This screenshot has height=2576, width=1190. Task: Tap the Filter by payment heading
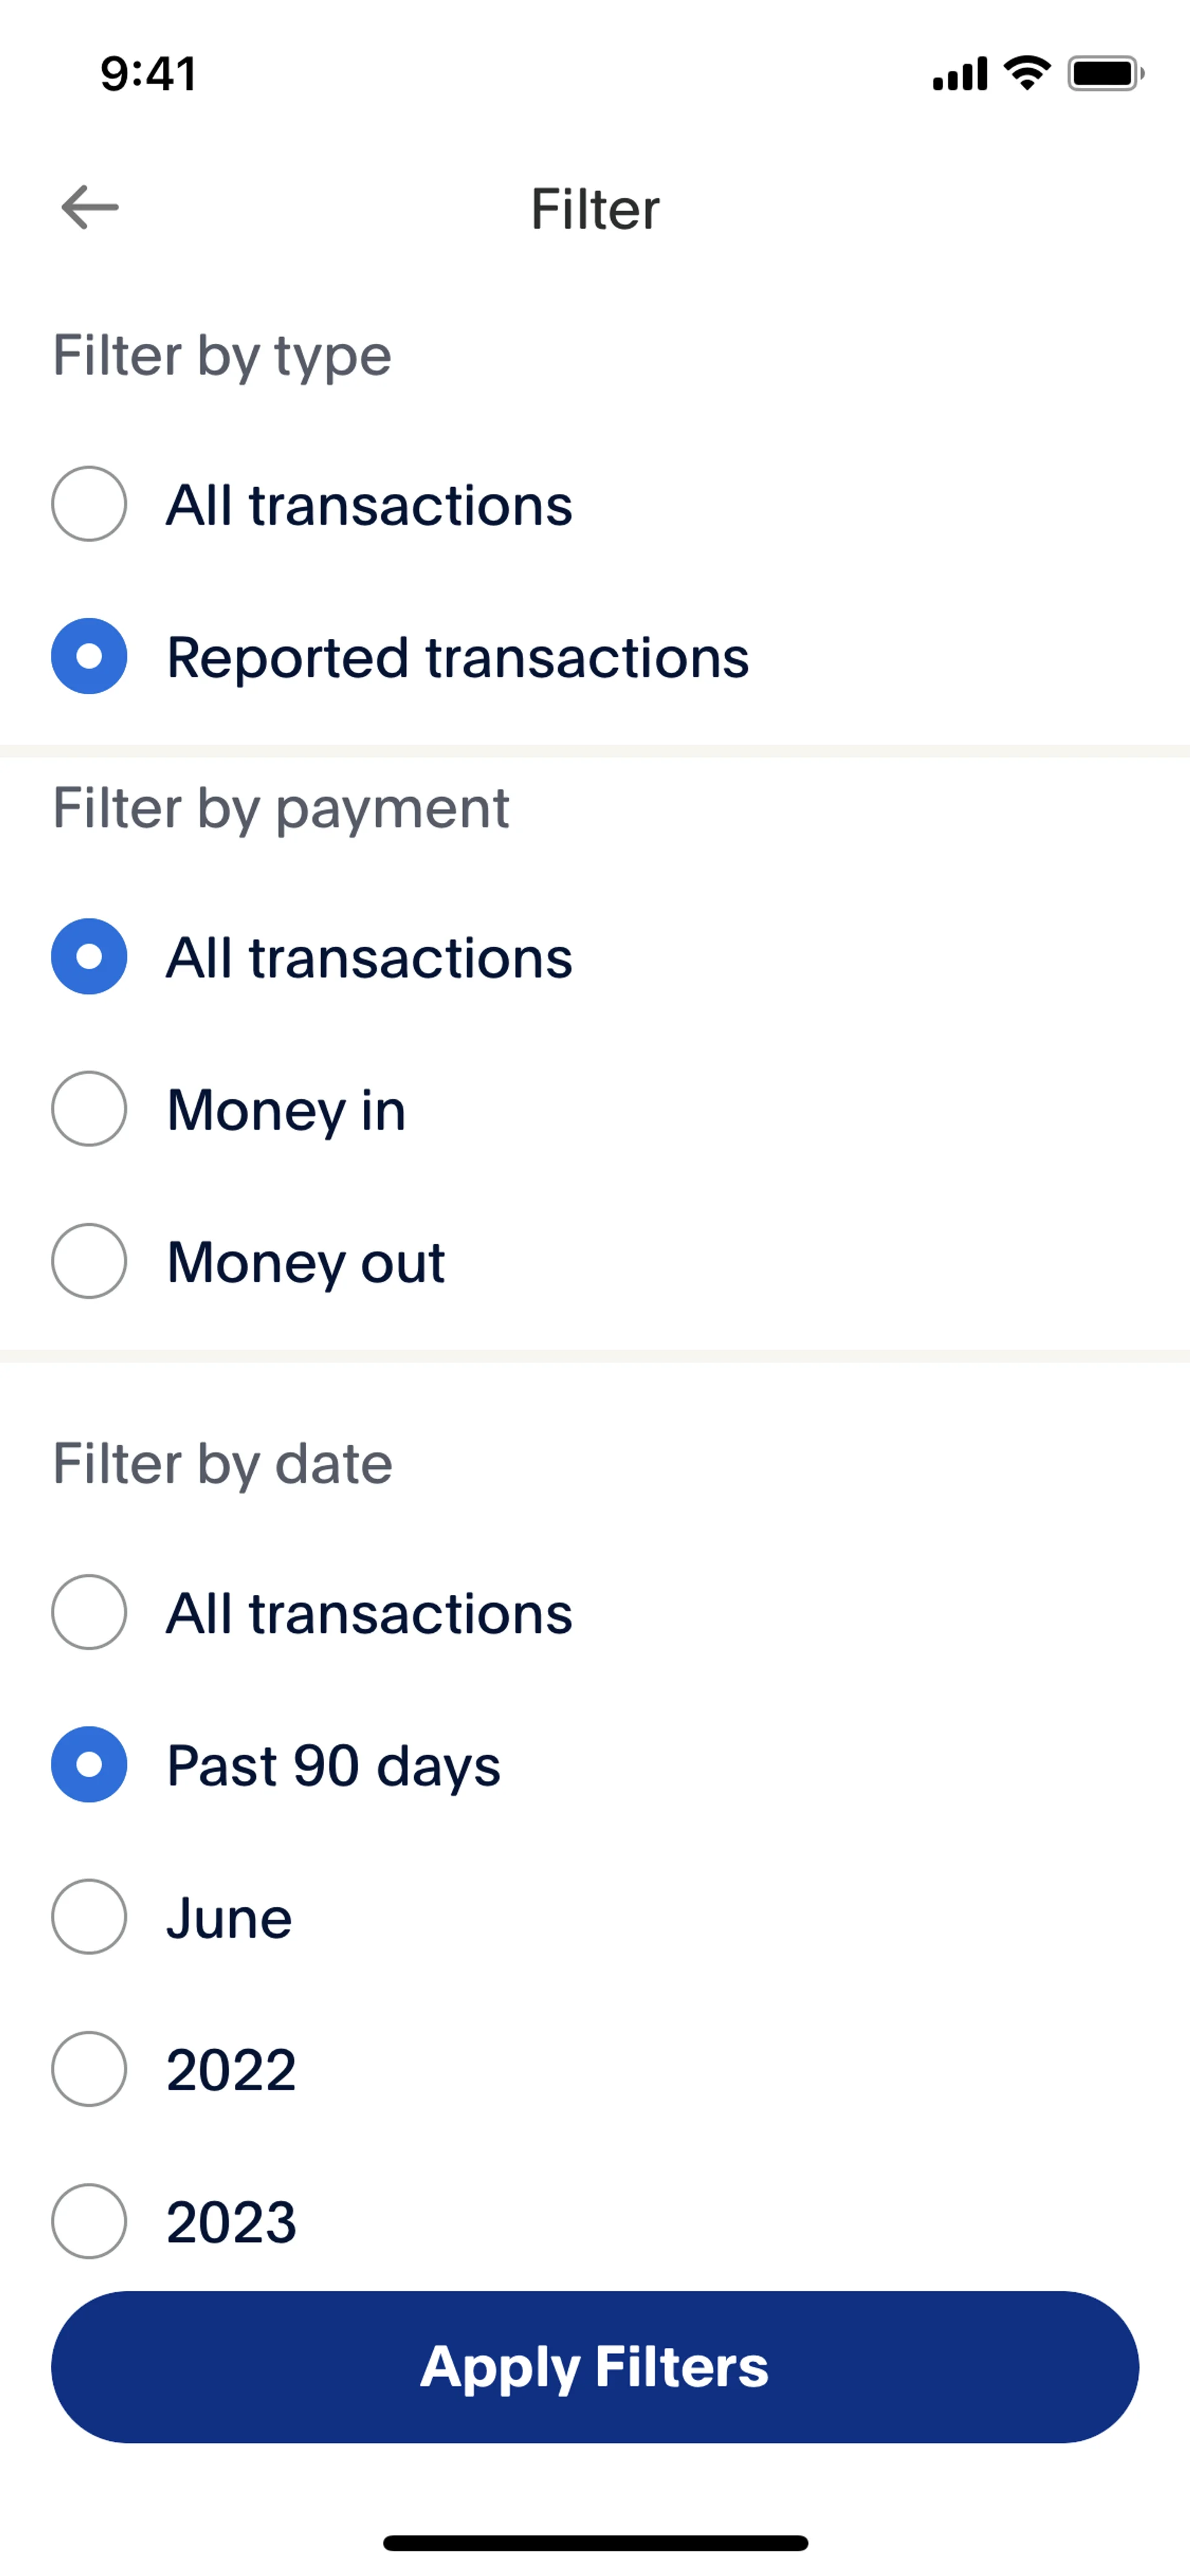click(281, 808)
